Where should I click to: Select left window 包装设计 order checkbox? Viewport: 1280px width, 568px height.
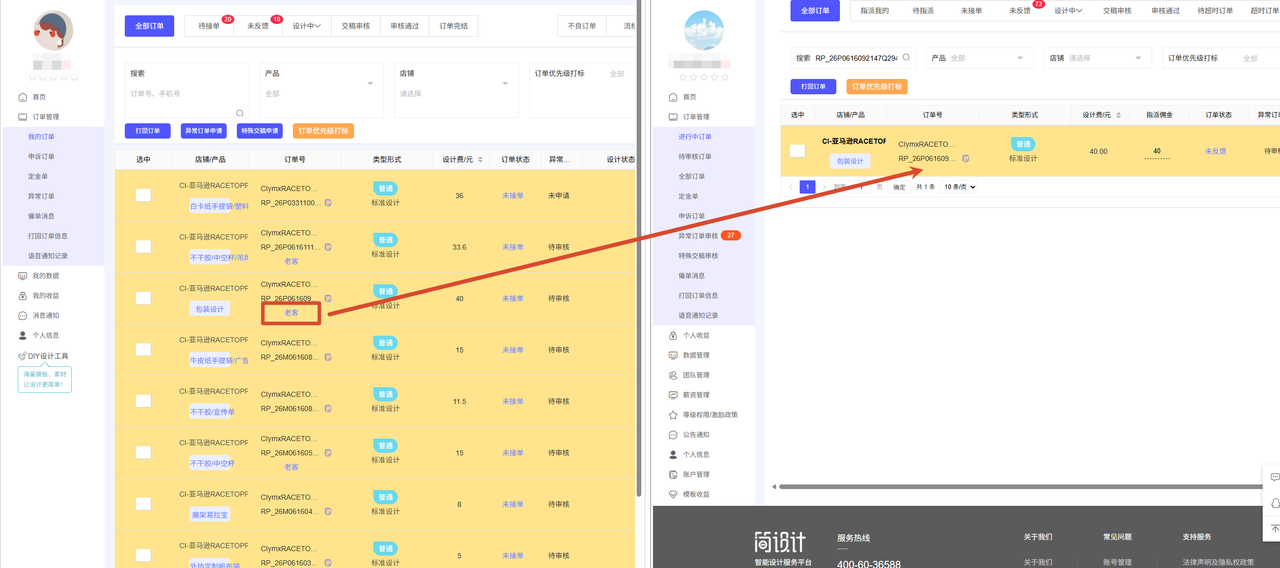143,298
